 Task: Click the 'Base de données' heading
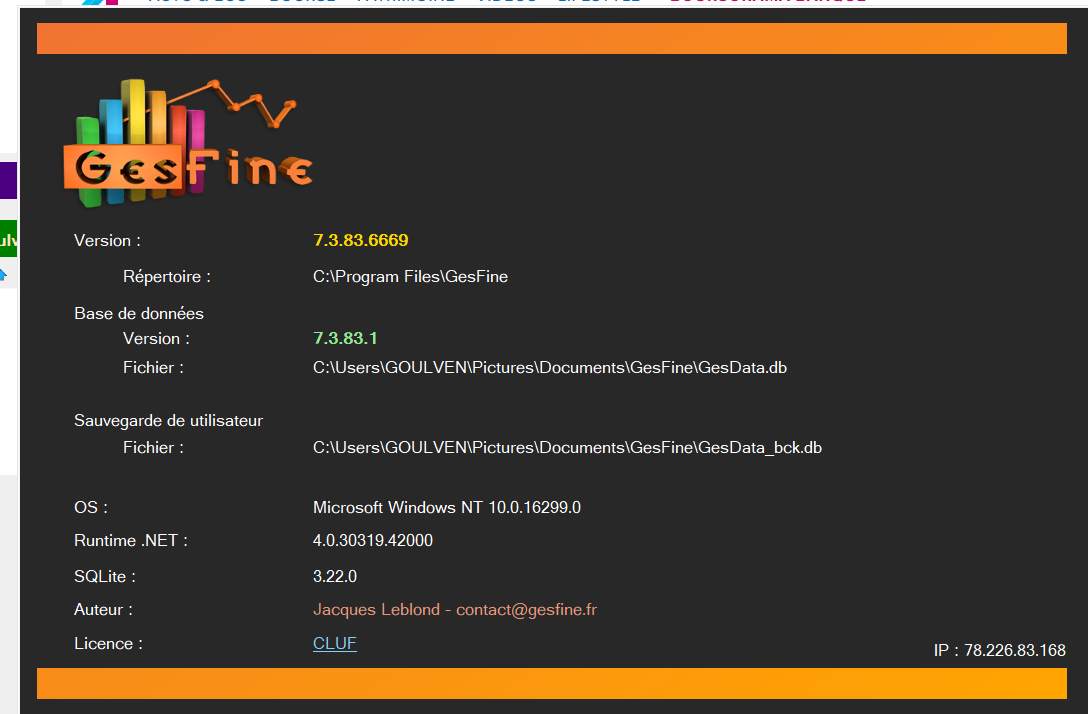coord(139,313)
